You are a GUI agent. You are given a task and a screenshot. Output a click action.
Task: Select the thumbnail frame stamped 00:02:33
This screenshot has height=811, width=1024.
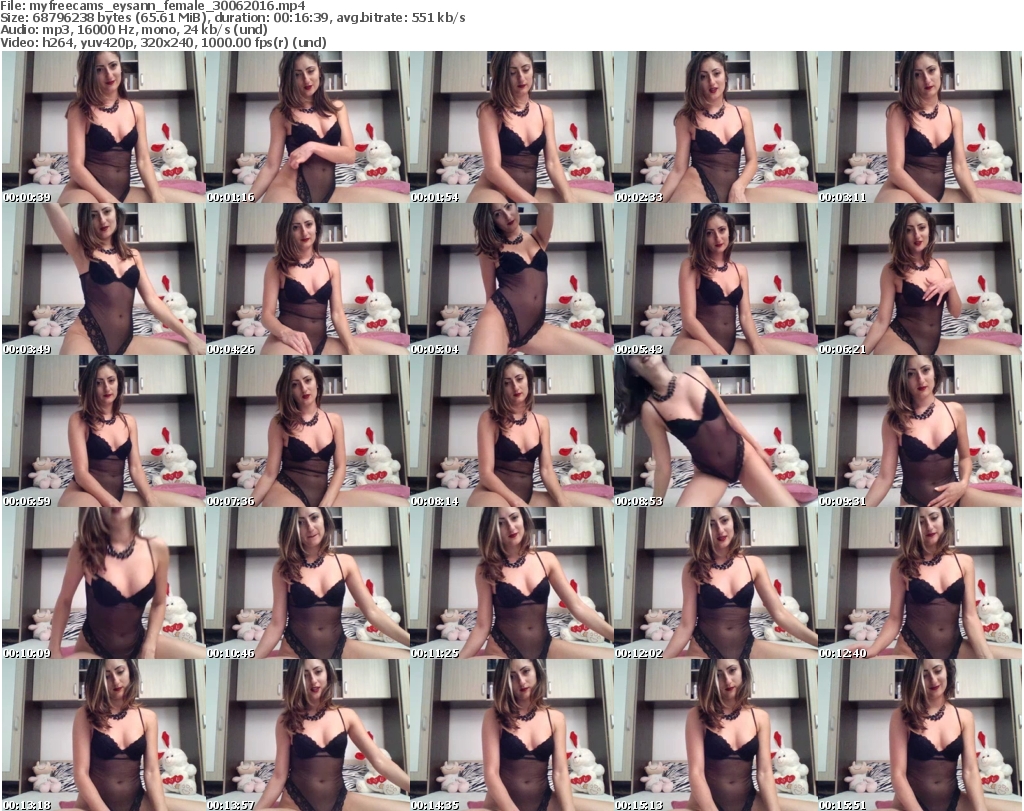coord(715,127)
